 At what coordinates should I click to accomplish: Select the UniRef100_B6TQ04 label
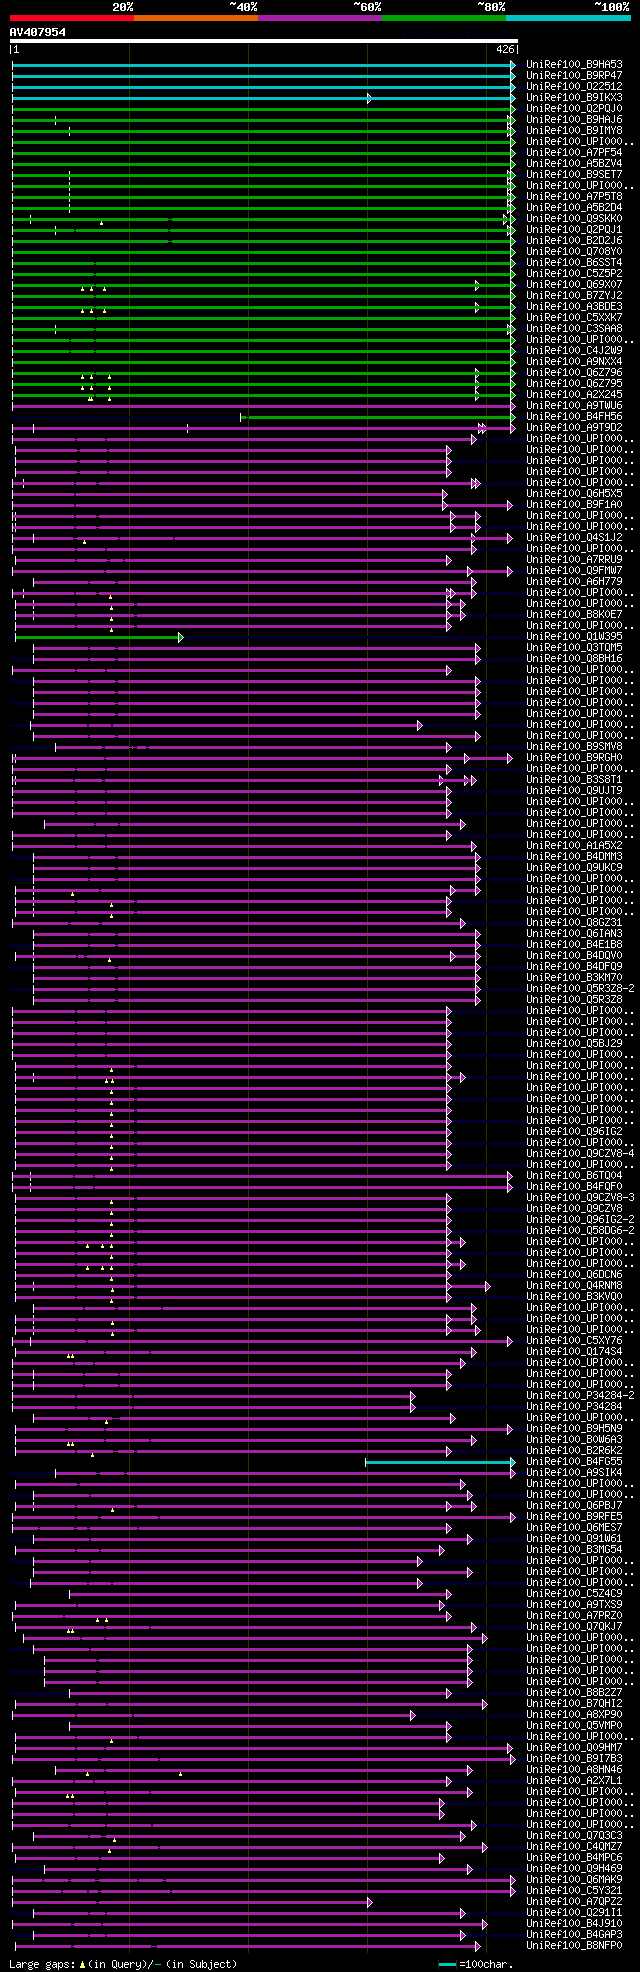coord(574,1176)
